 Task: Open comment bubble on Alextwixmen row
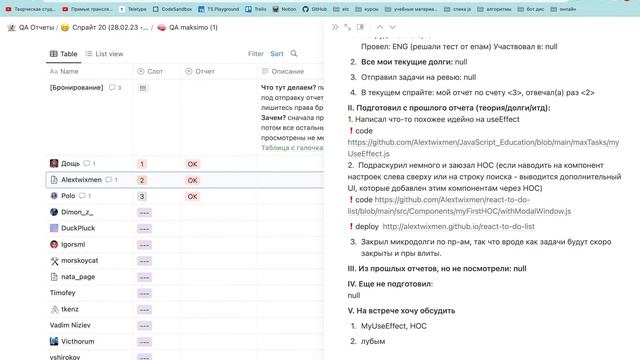111,180
